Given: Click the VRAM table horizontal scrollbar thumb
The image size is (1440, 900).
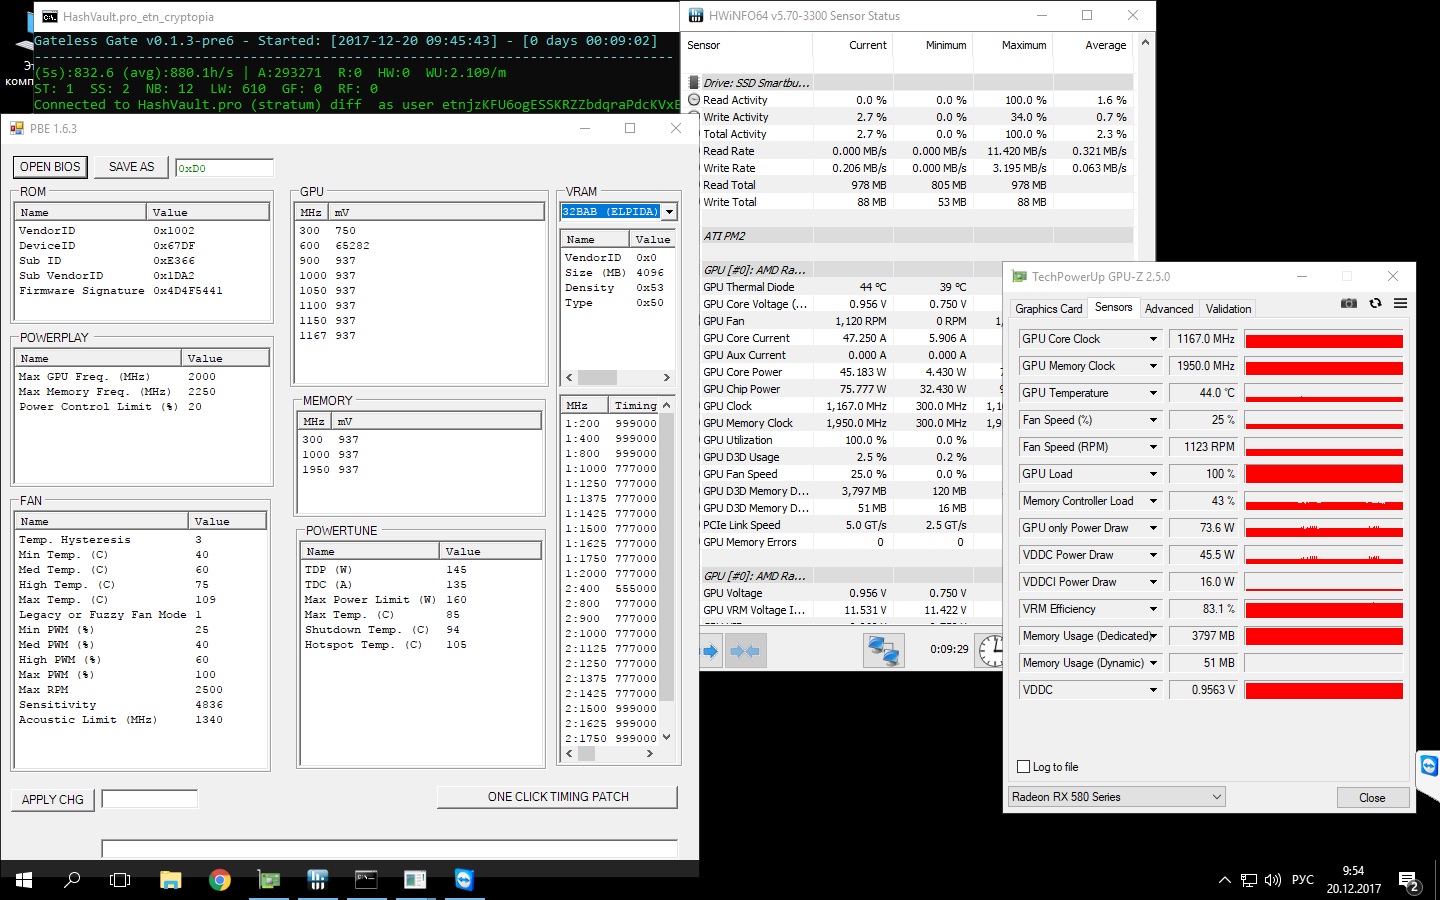Looking at the screenshot, I should pyautogui.click(x=597, y=377).
